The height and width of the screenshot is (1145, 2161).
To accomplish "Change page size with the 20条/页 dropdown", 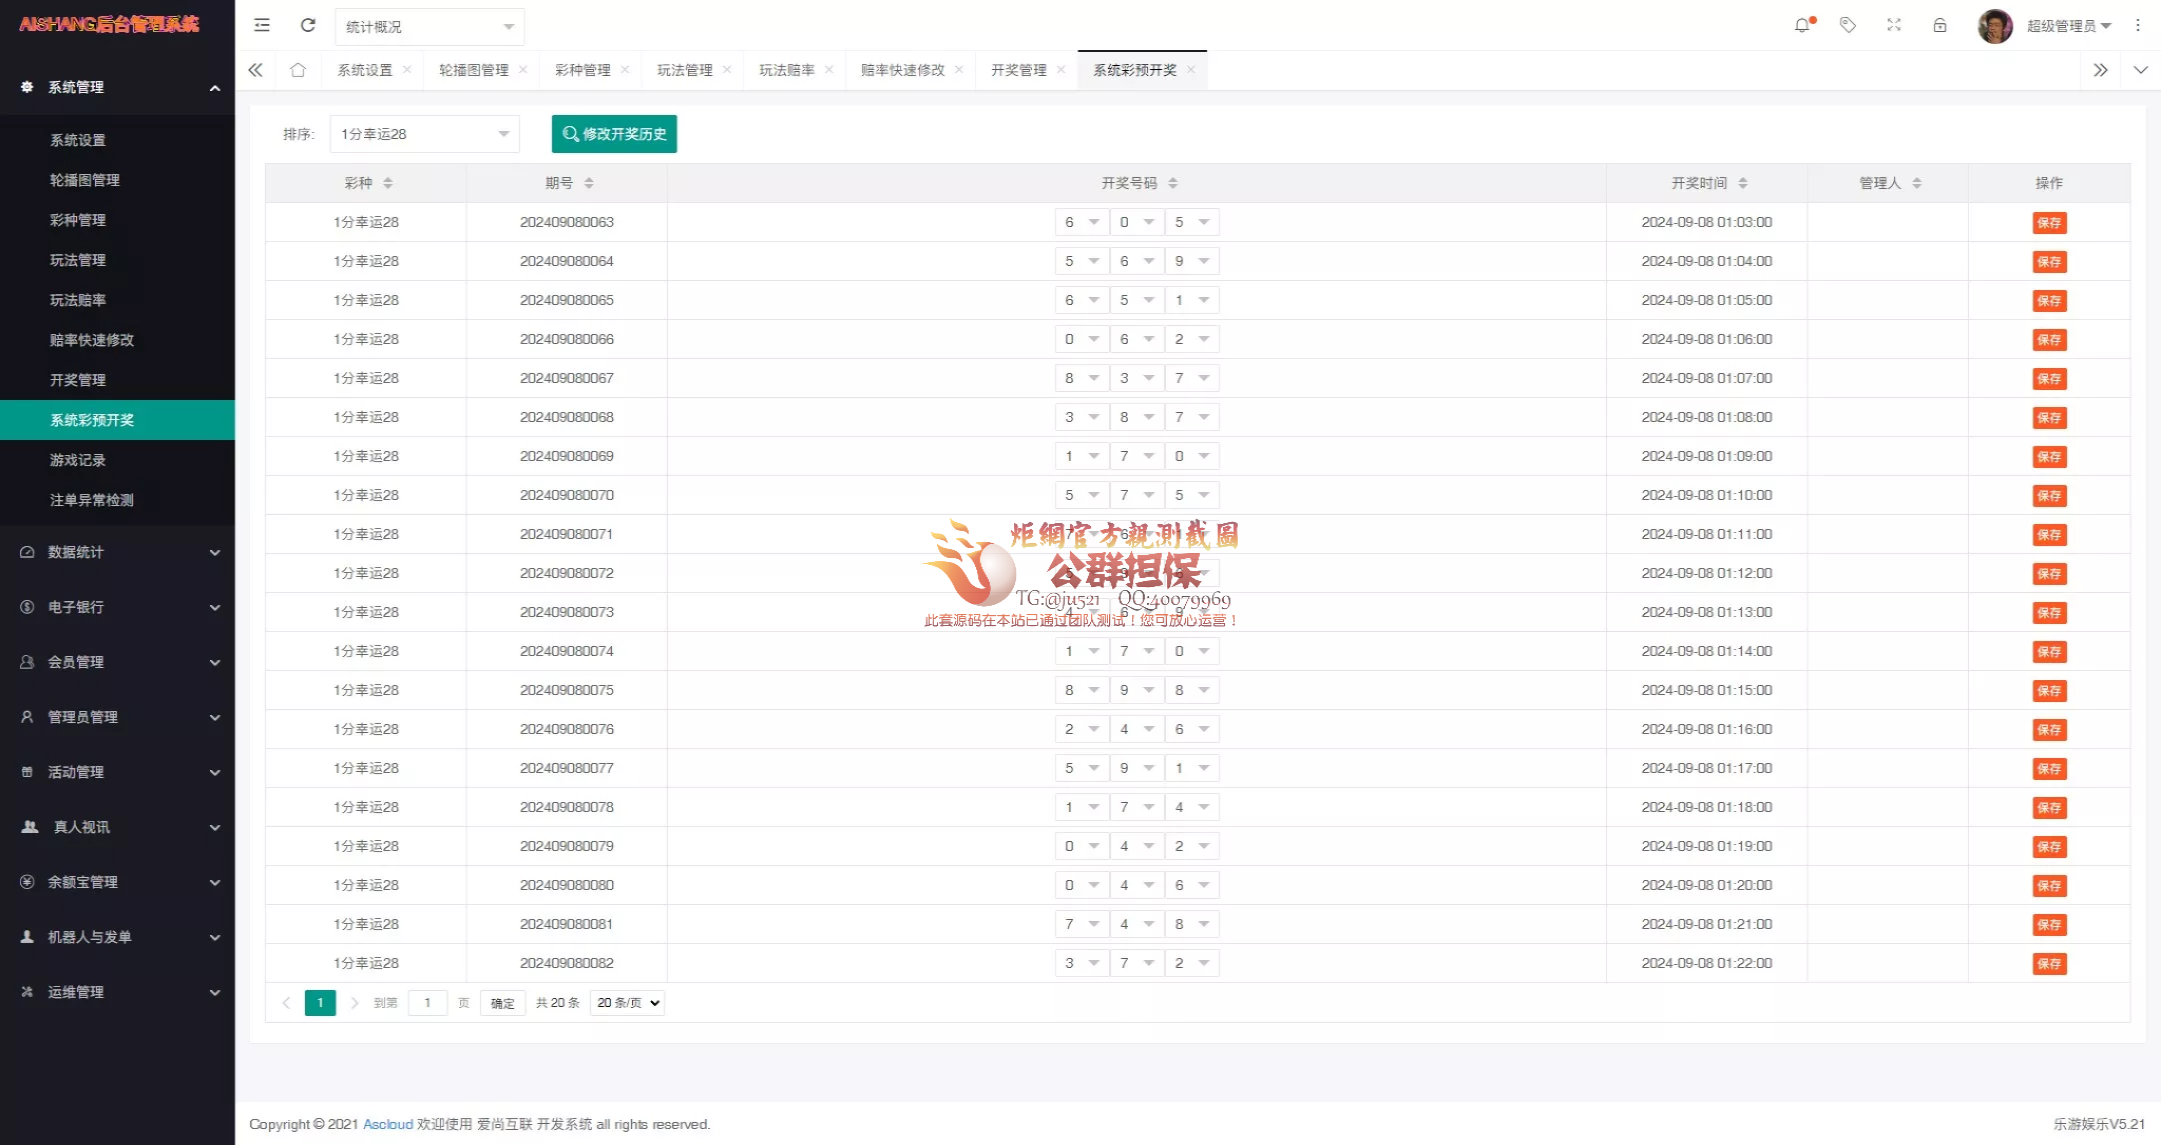I will pos(626,1002).
